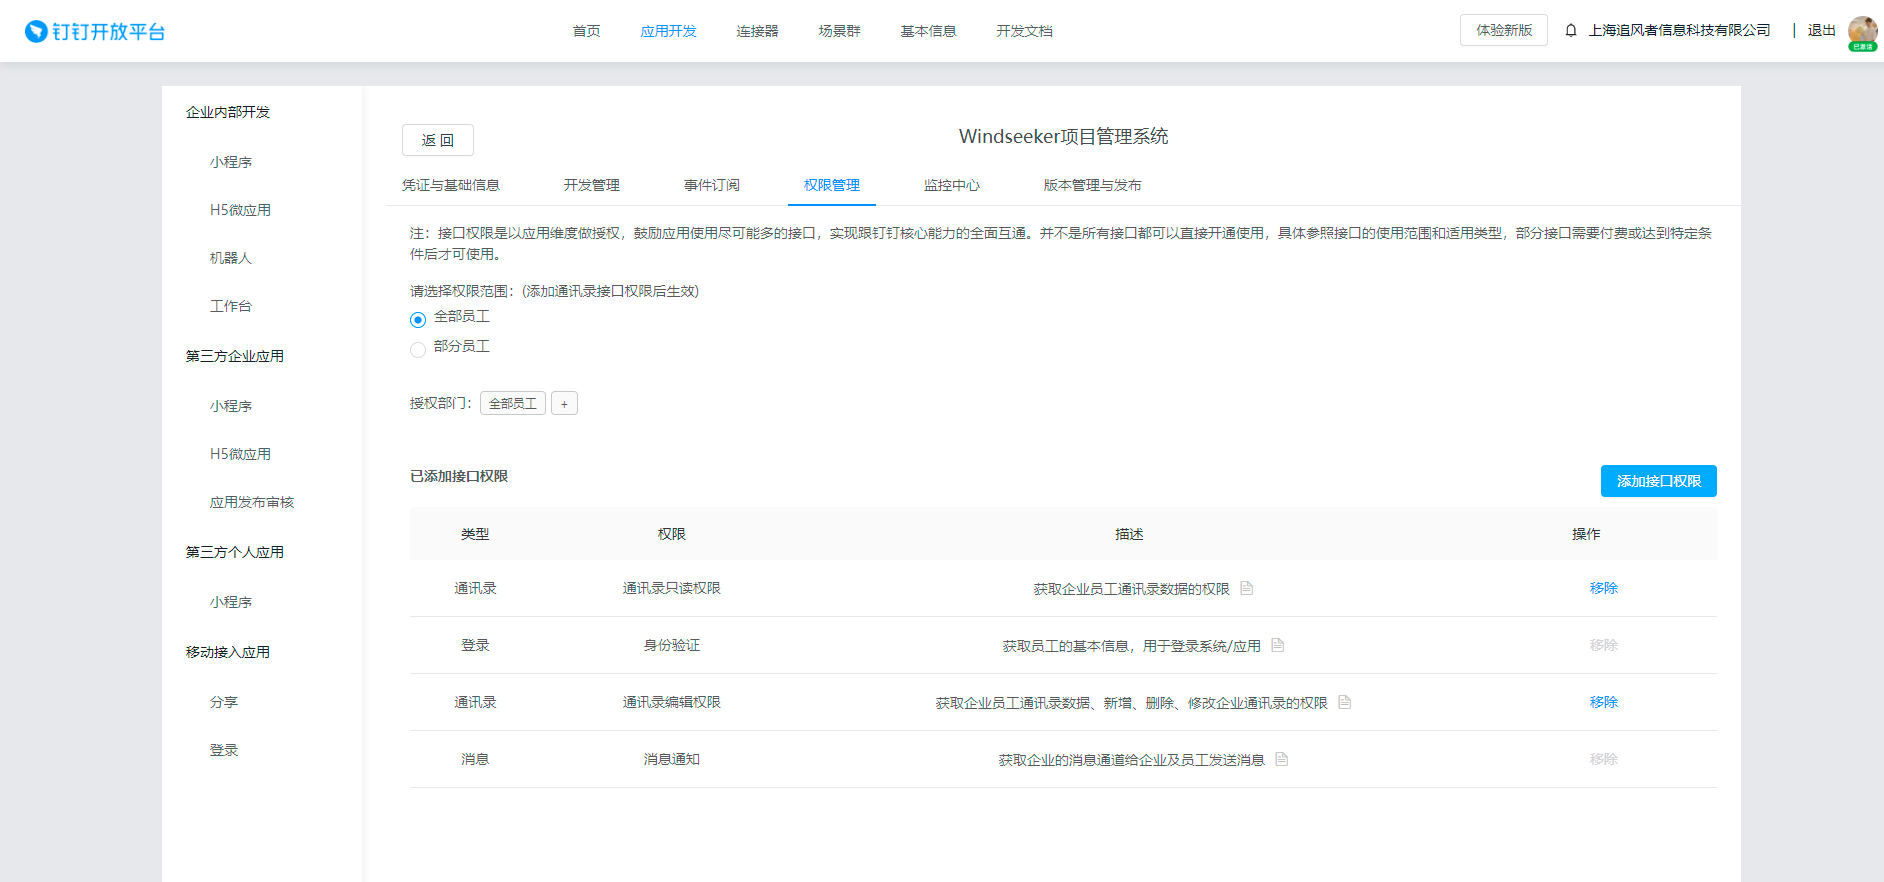Click the 登录 type cell in table
Image resolution: width=1884 pixels, height=882 pixels.
[x=475, y=645]
